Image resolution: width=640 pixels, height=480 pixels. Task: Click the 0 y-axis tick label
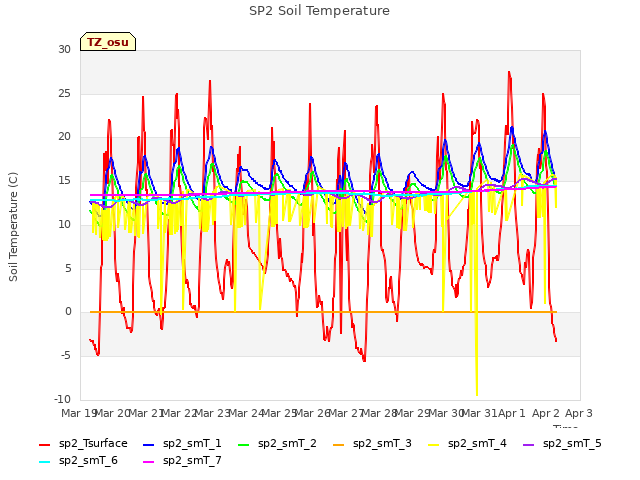(68, 312)
